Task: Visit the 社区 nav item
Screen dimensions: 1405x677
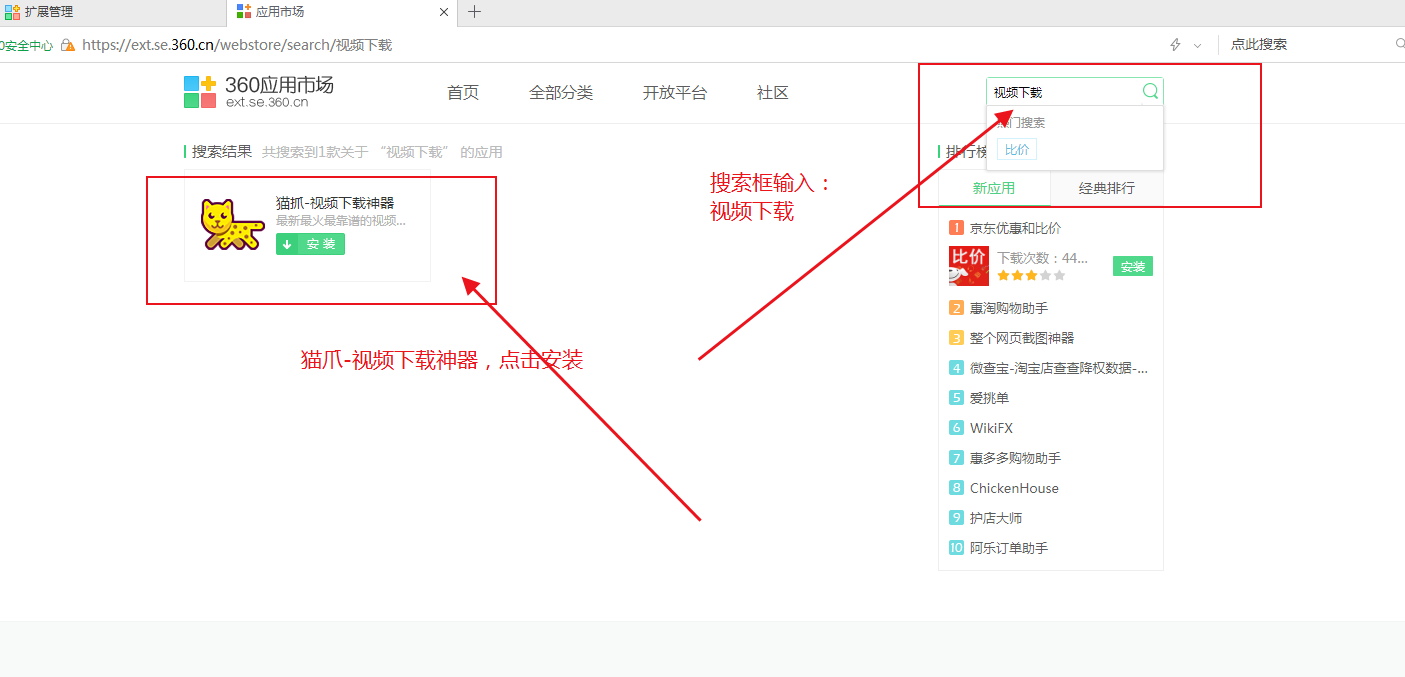Action: pyautogui.click(x=773, y=93)
